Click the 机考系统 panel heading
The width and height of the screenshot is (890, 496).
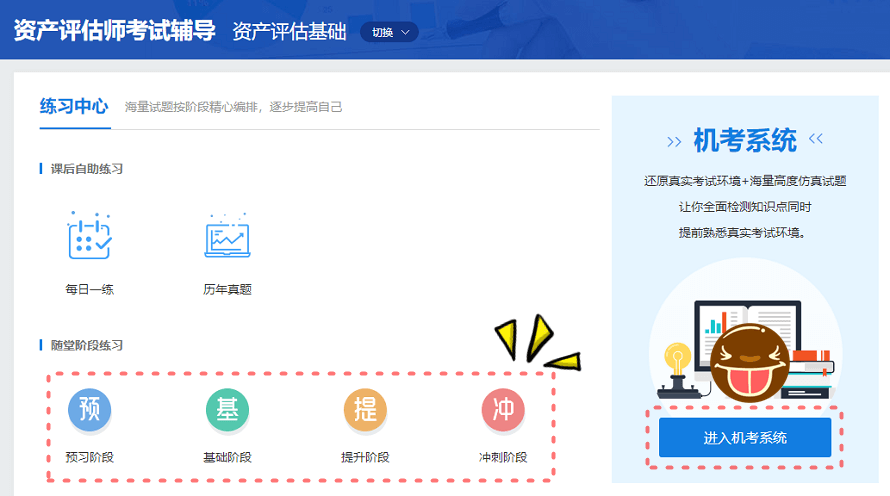coord(745,139)
